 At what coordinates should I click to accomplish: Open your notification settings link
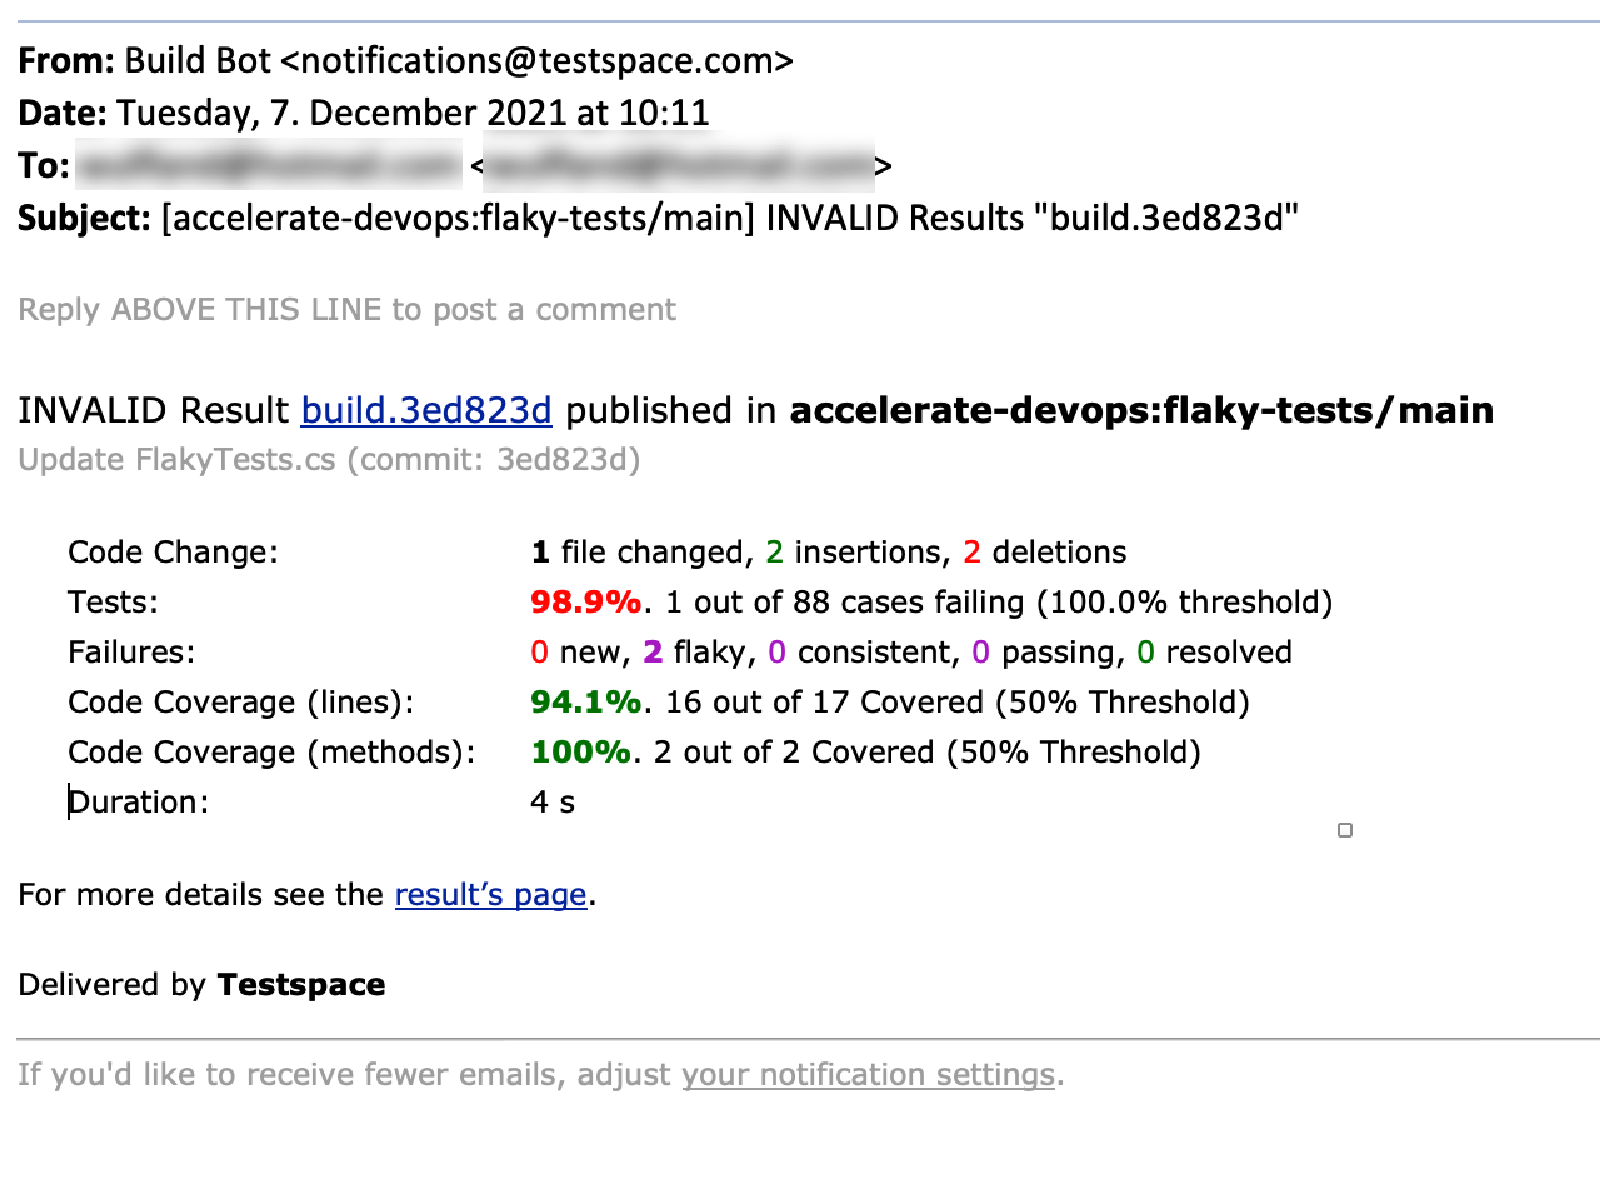point(868,1075)
